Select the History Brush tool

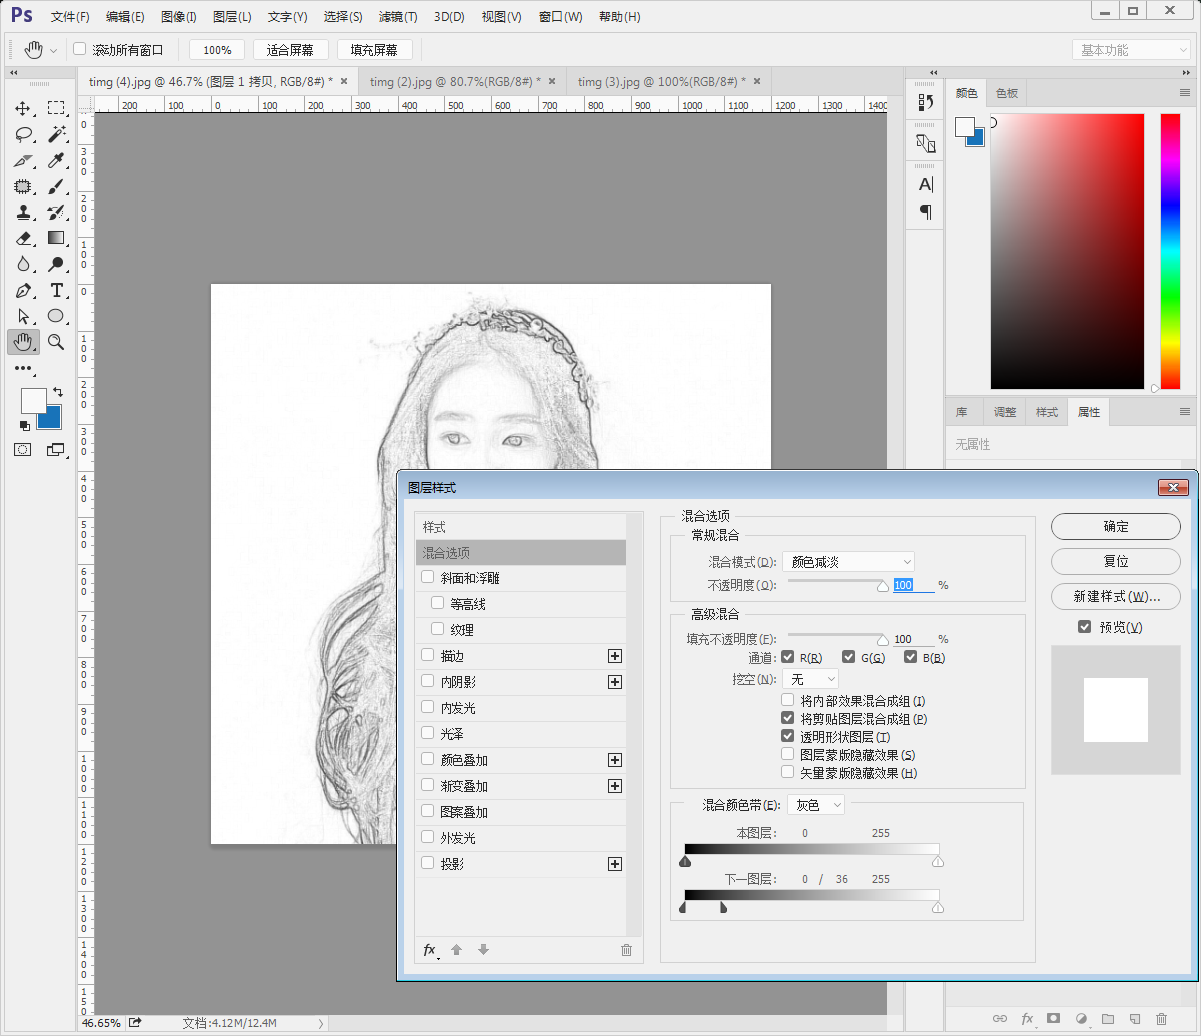tap(56, 212)
